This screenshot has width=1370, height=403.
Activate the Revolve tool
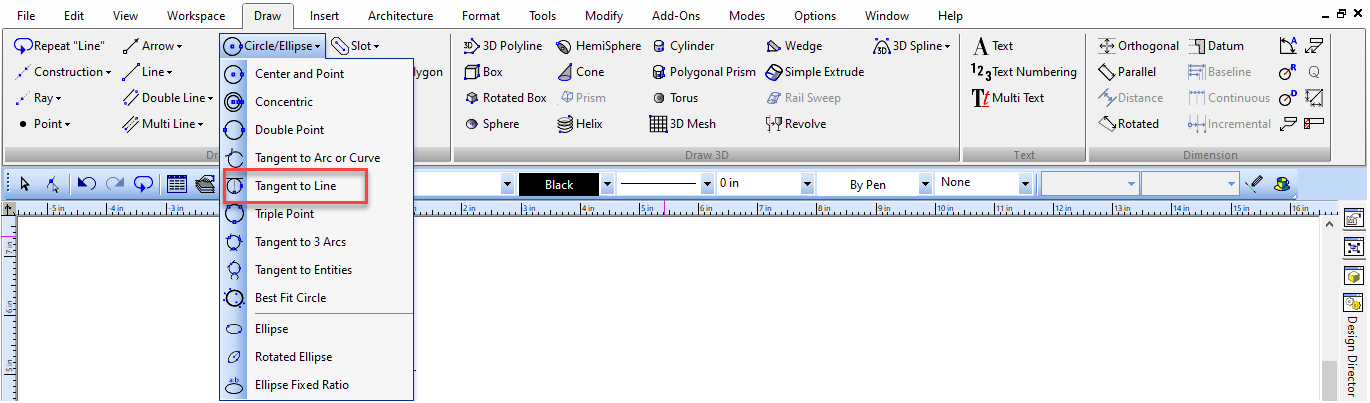796,124
